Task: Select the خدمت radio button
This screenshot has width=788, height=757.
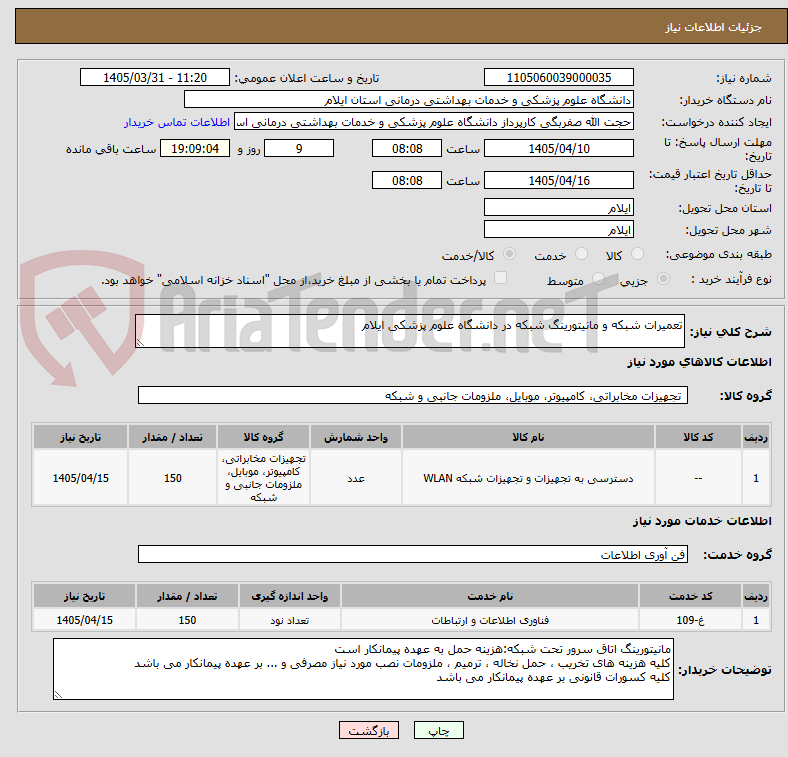Action: point(581,254)
